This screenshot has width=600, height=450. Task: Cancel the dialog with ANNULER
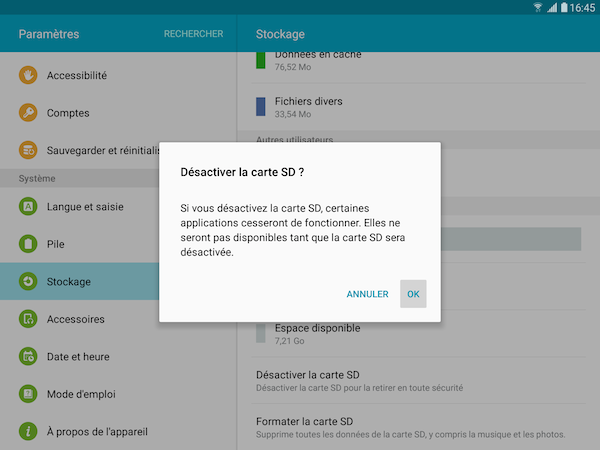click(x=367, y=294)
